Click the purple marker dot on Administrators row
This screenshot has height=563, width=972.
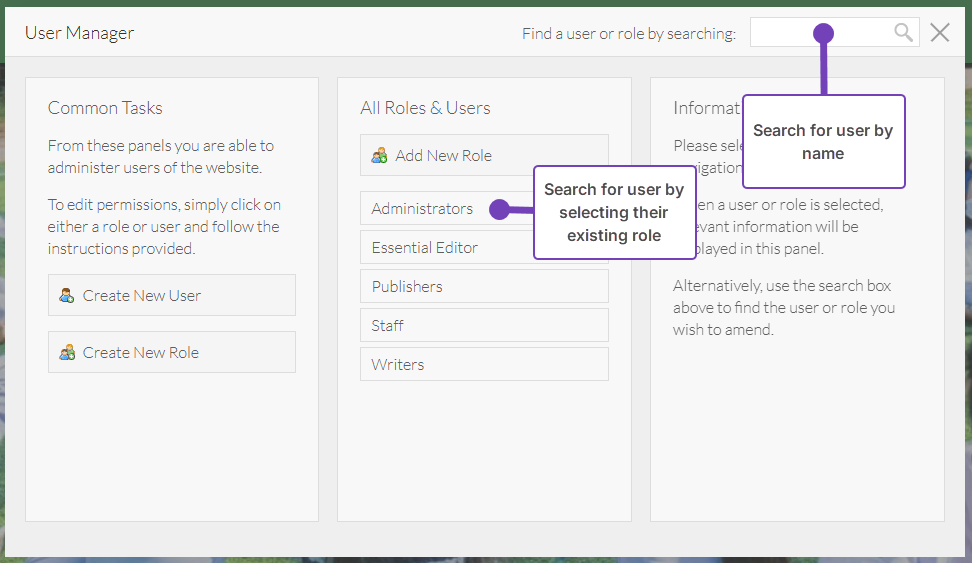pyautogui.click(x=497, y=209)
